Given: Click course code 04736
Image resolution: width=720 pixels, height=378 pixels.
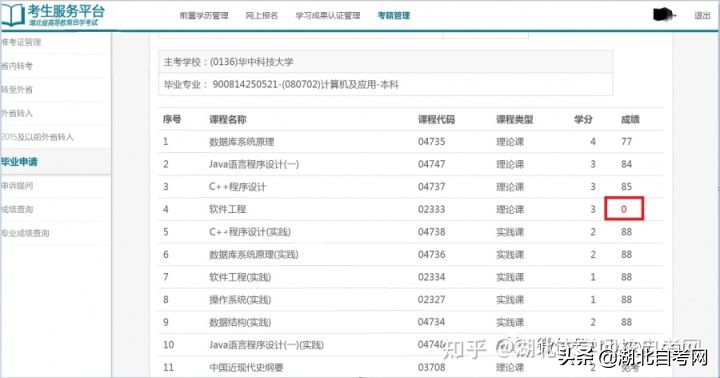Looking at the screenshot, I should (x=432, y=254).
